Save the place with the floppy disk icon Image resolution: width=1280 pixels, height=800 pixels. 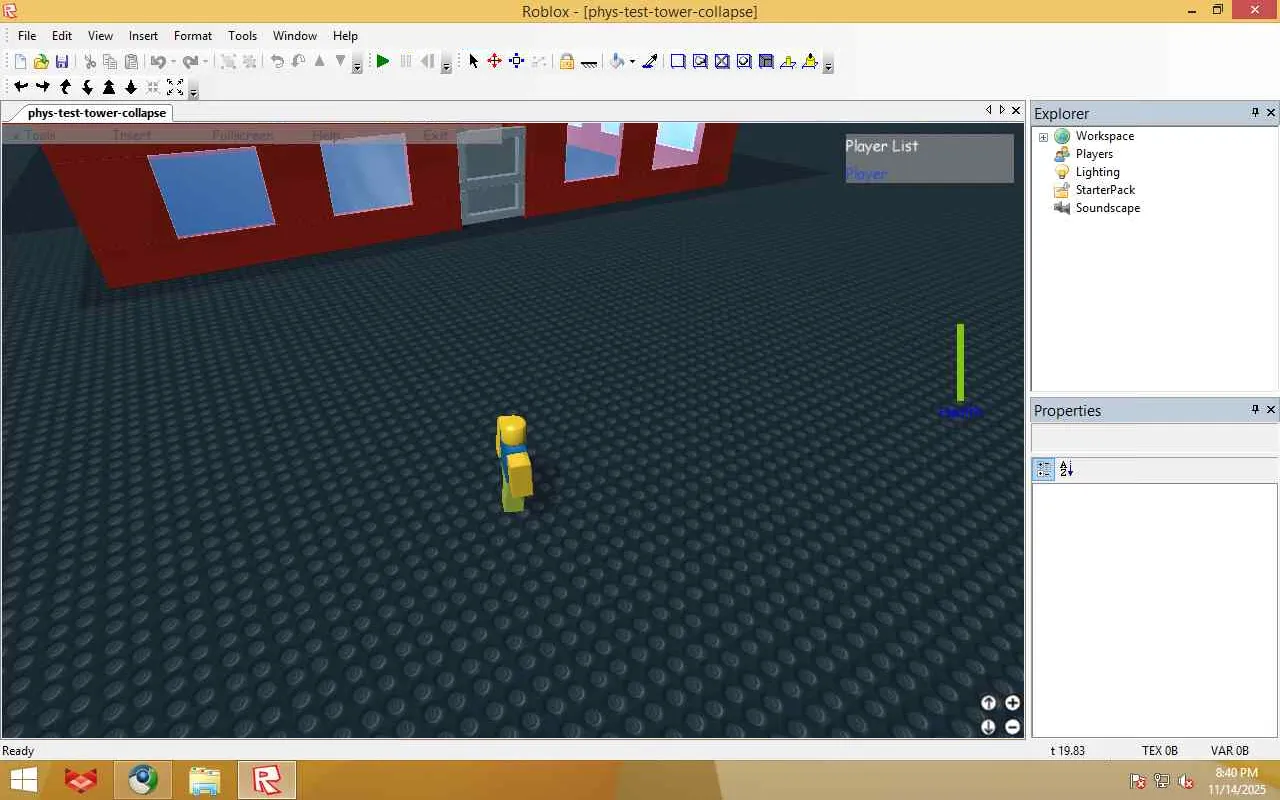click(x=62, y=62)
